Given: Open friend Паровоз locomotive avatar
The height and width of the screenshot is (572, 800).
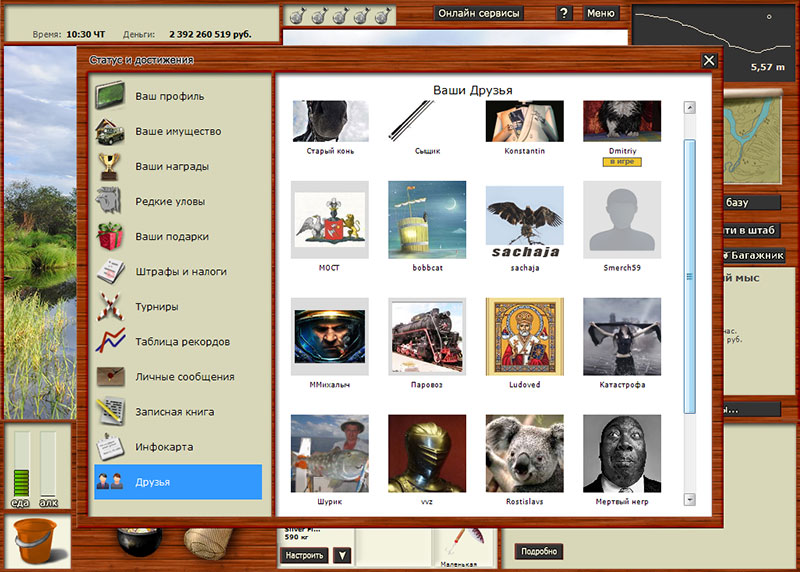Looking at the screenshot, I should [427, 336].
